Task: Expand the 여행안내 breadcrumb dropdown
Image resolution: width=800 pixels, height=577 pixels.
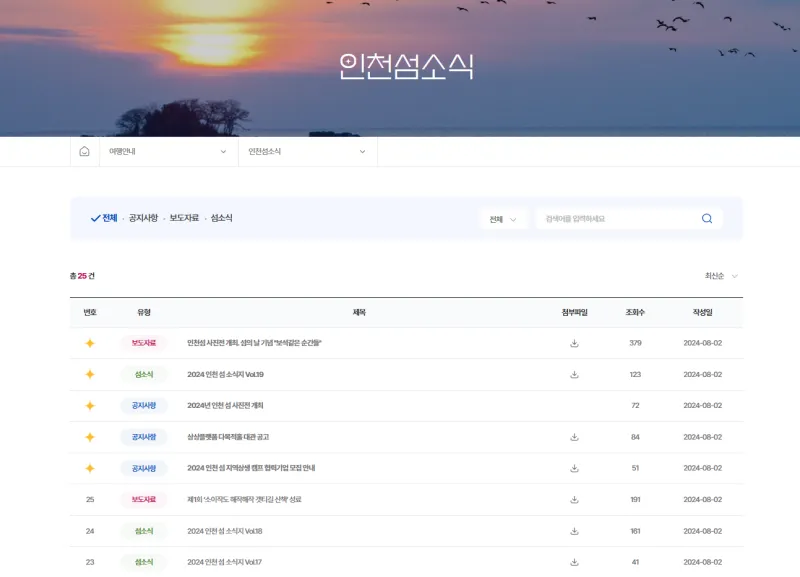Action: click(168, 152)
